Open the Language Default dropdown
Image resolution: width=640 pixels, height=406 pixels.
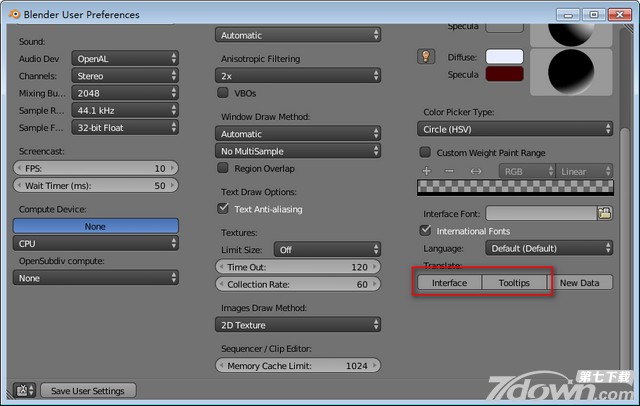tap(549, 248)
